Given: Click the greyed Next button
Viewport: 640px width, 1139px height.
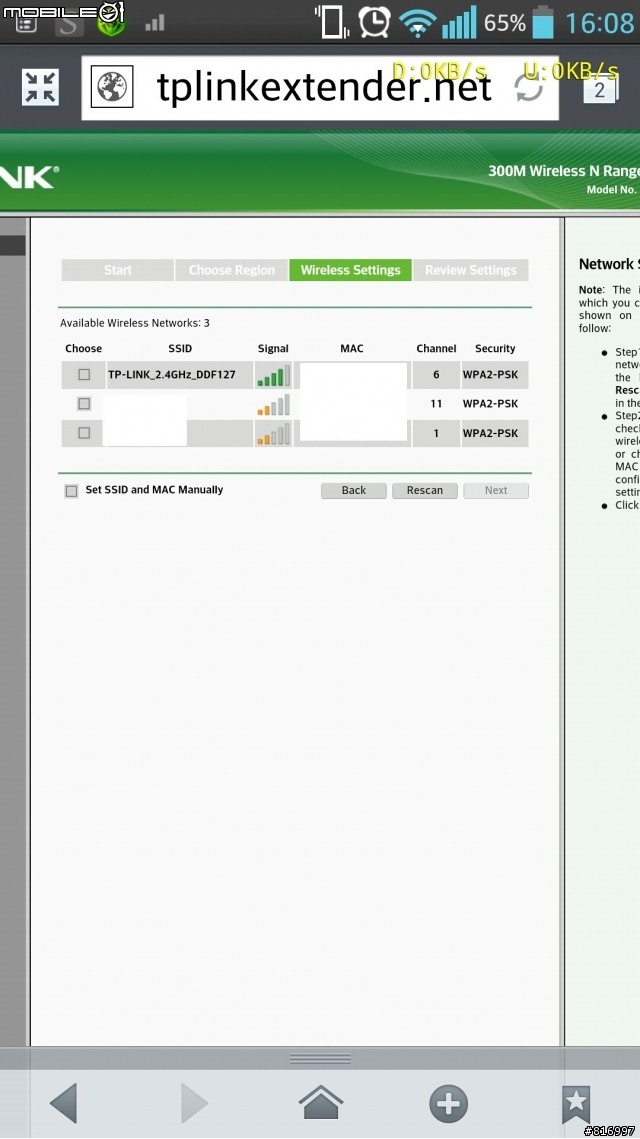Looking at the screenshot, I should pyautogui.click(x=496, y=490).
